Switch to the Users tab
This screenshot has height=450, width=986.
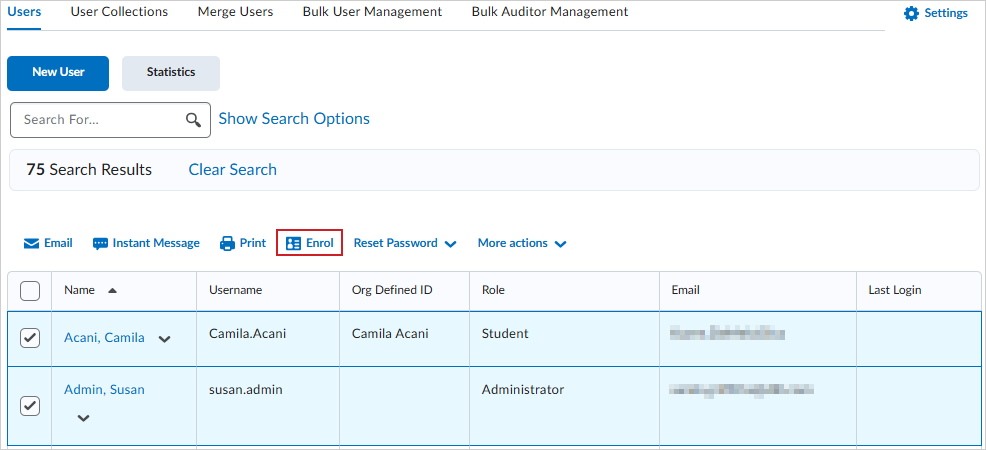point(24,12)
